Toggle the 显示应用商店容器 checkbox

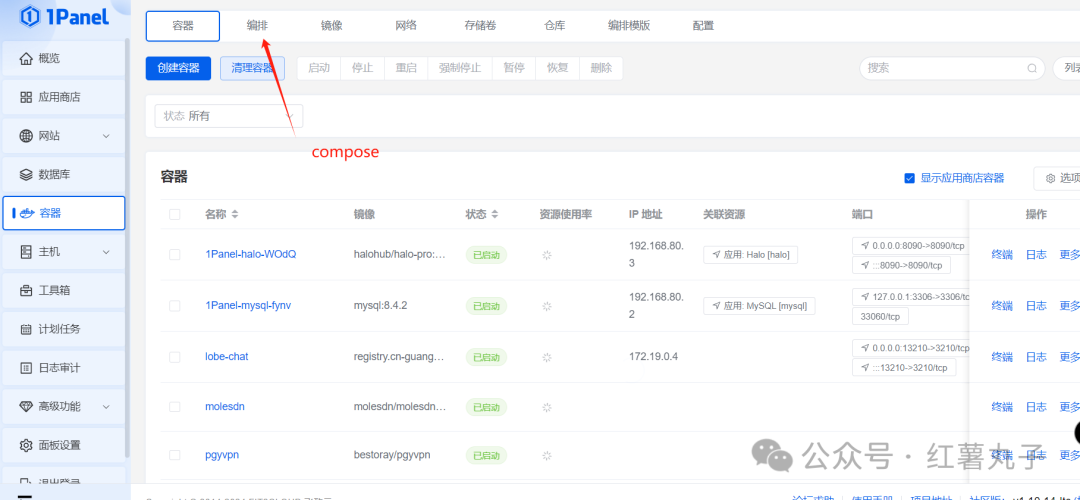click(x=909, y=178)
